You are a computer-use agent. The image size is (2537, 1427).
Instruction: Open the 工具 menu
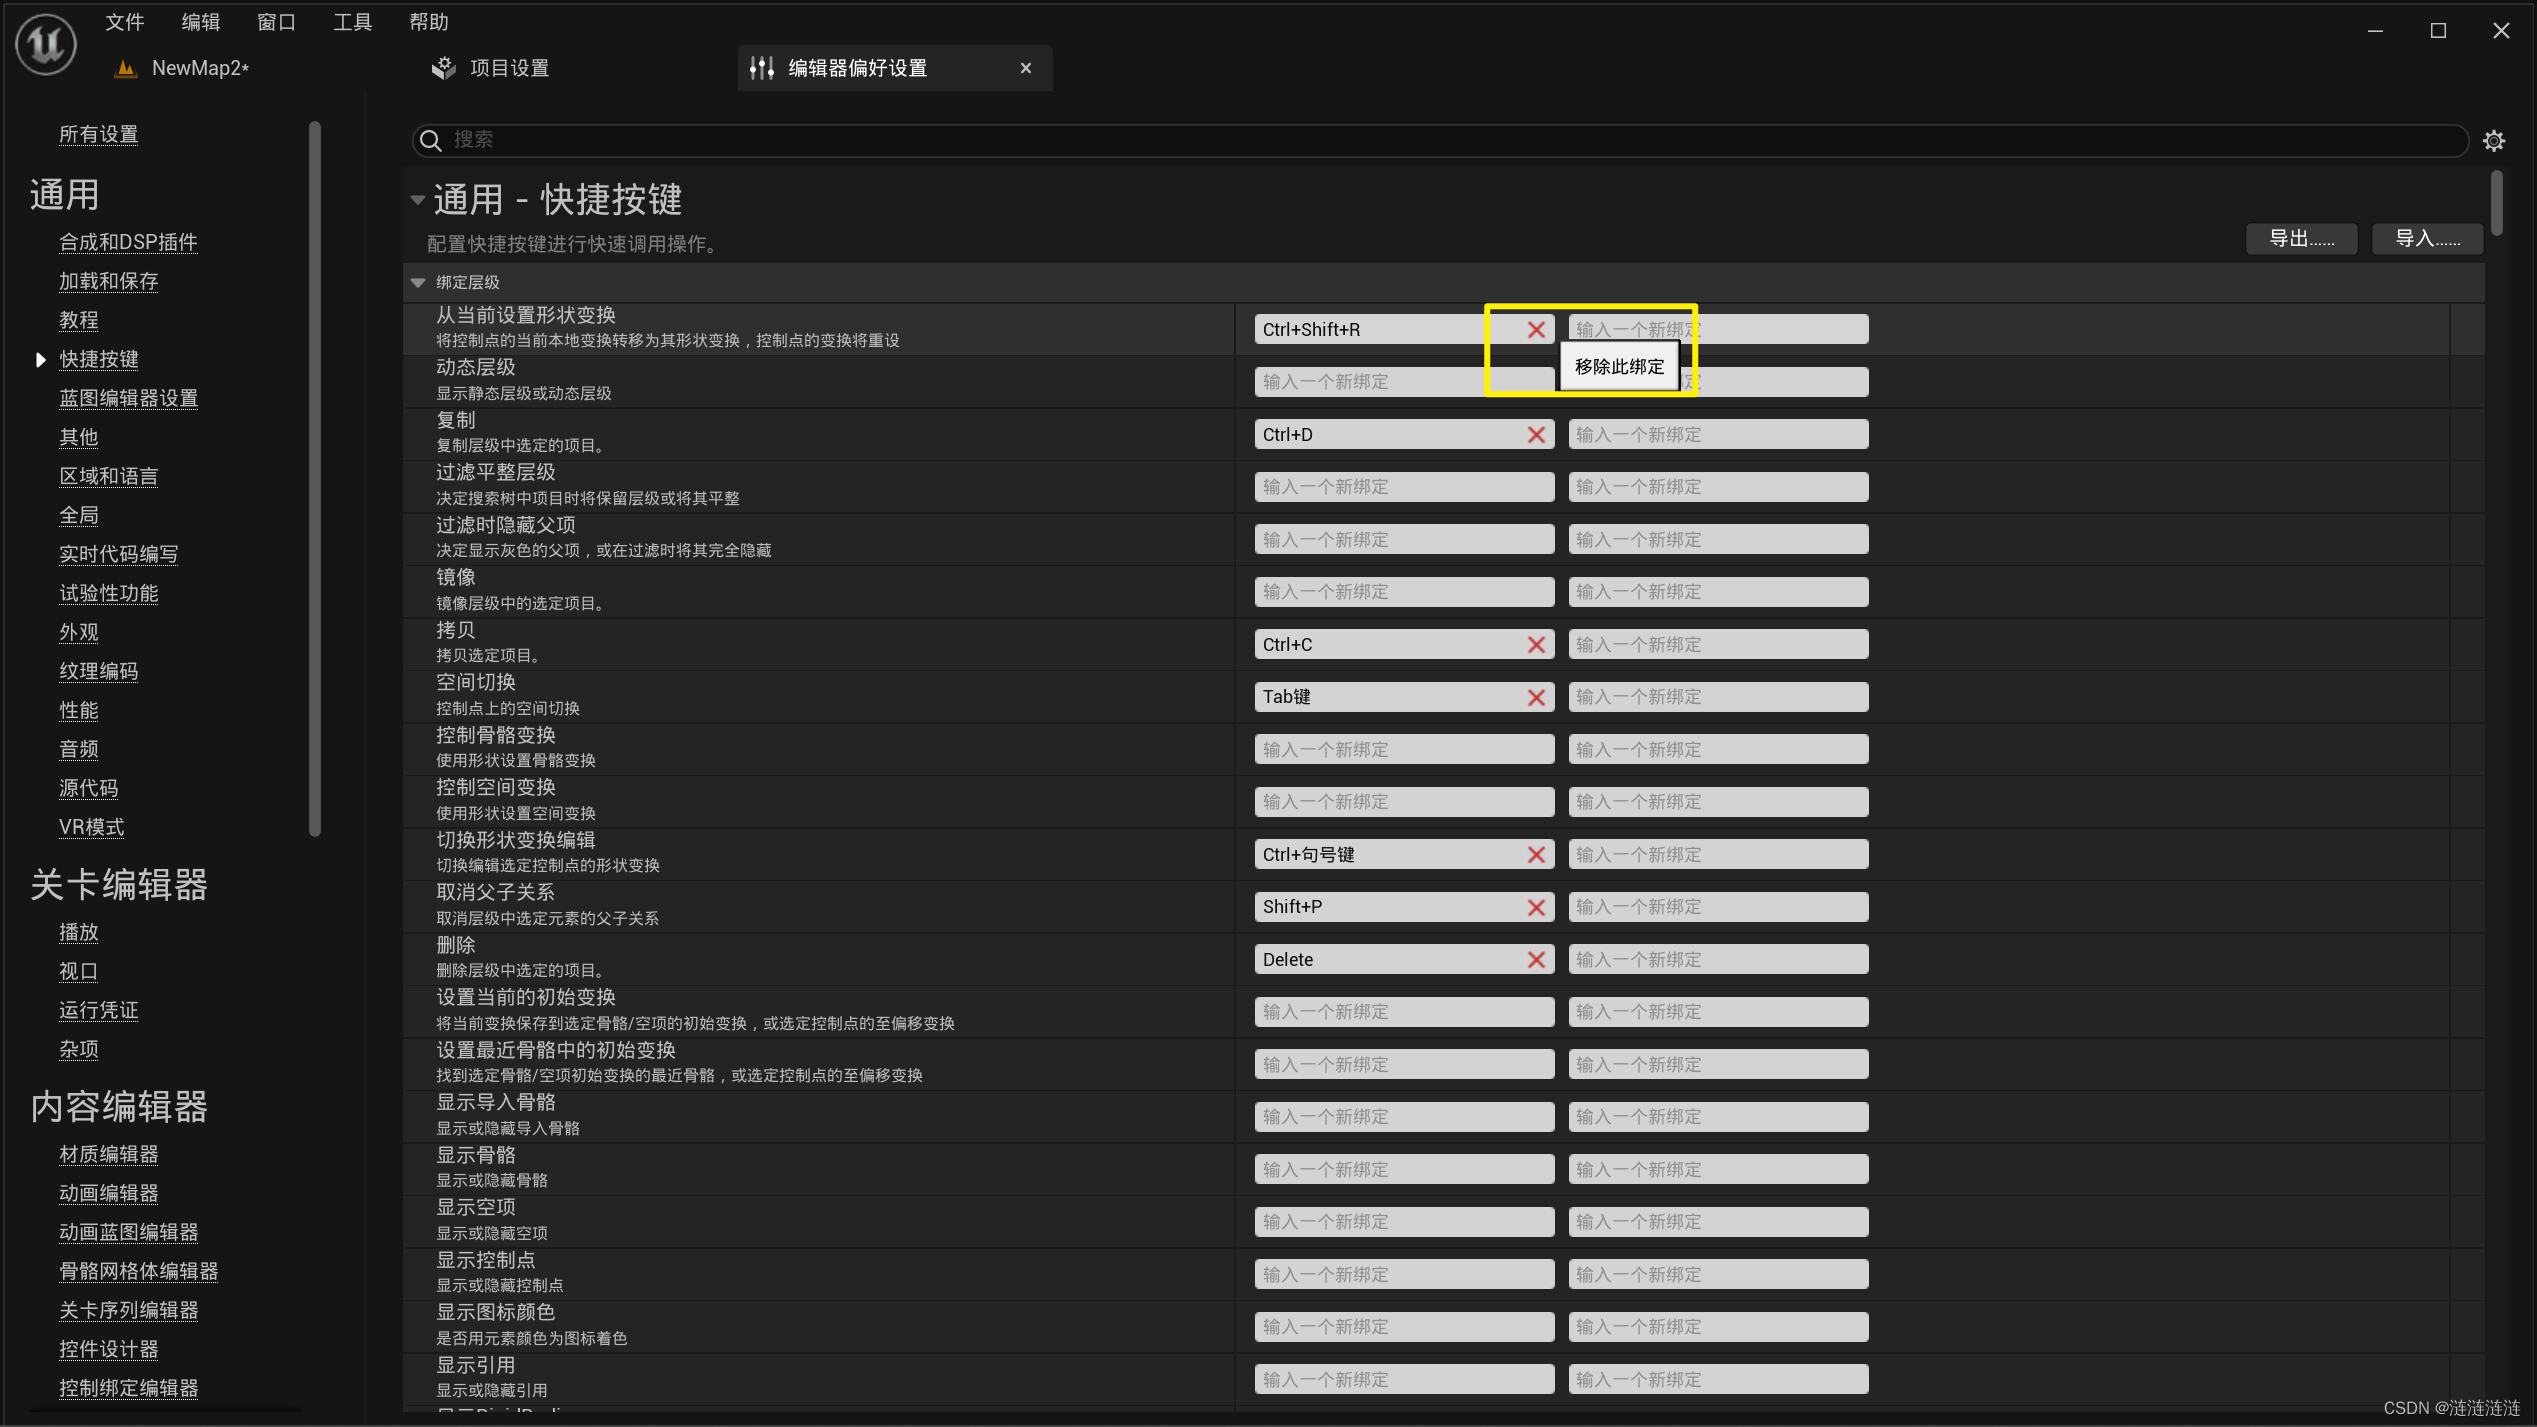point(352,22)
